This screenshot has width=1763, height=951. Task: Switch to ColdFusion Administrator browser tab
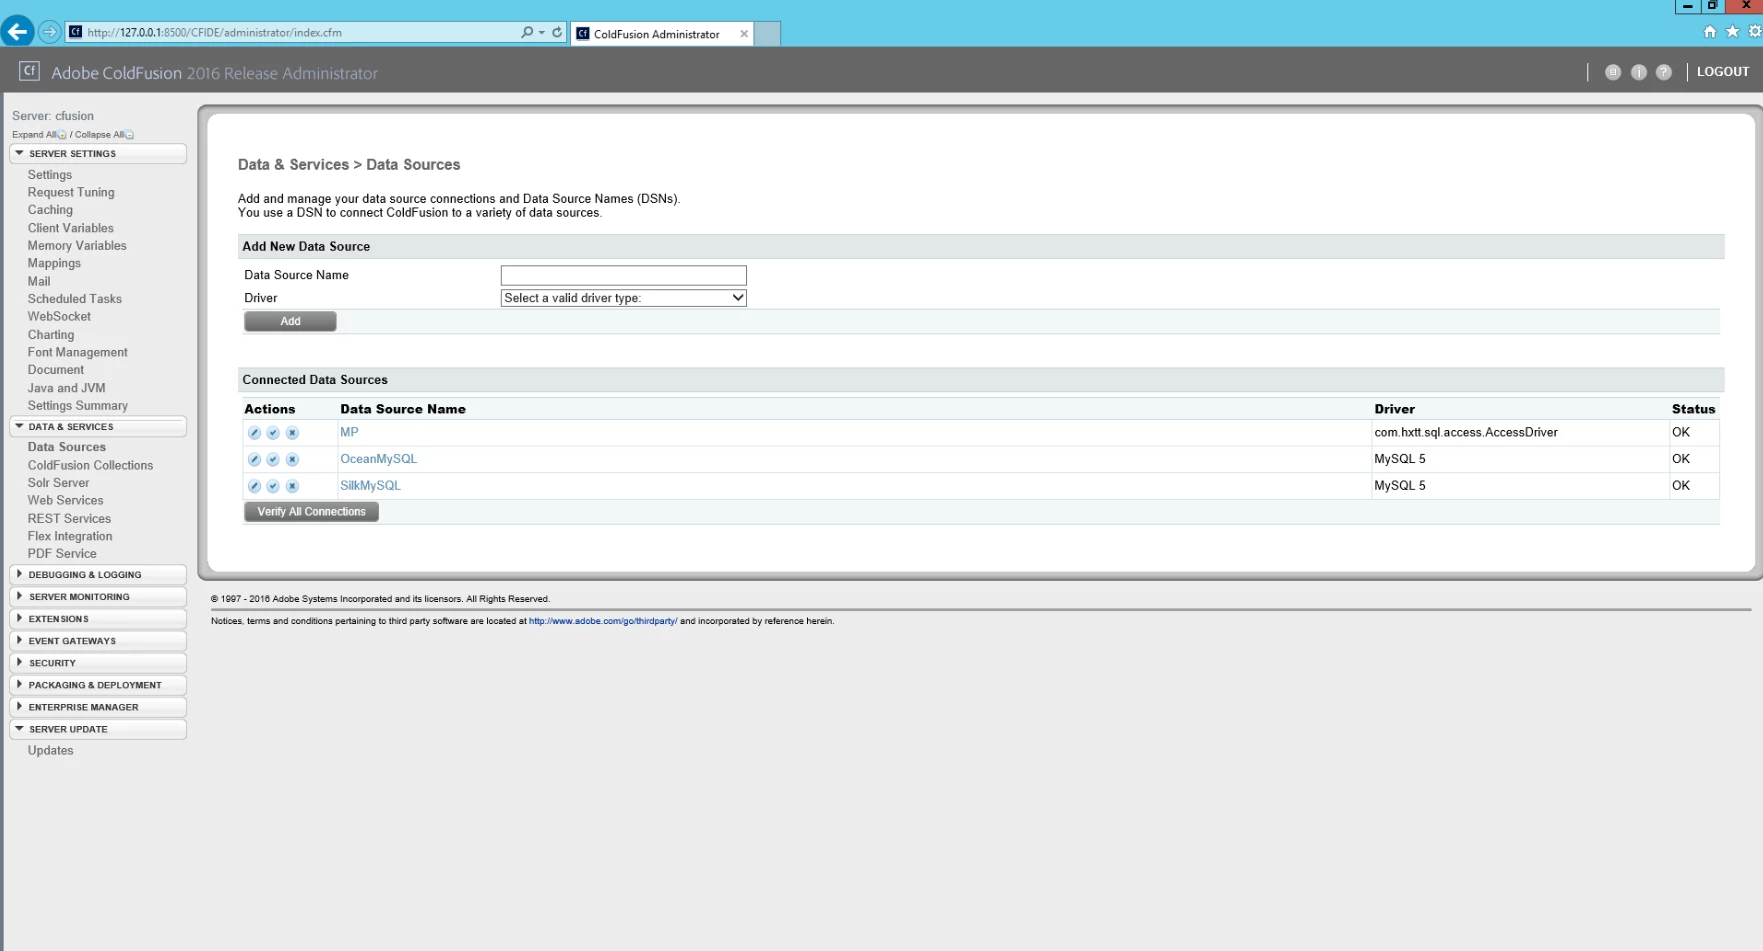coord(662,34)
